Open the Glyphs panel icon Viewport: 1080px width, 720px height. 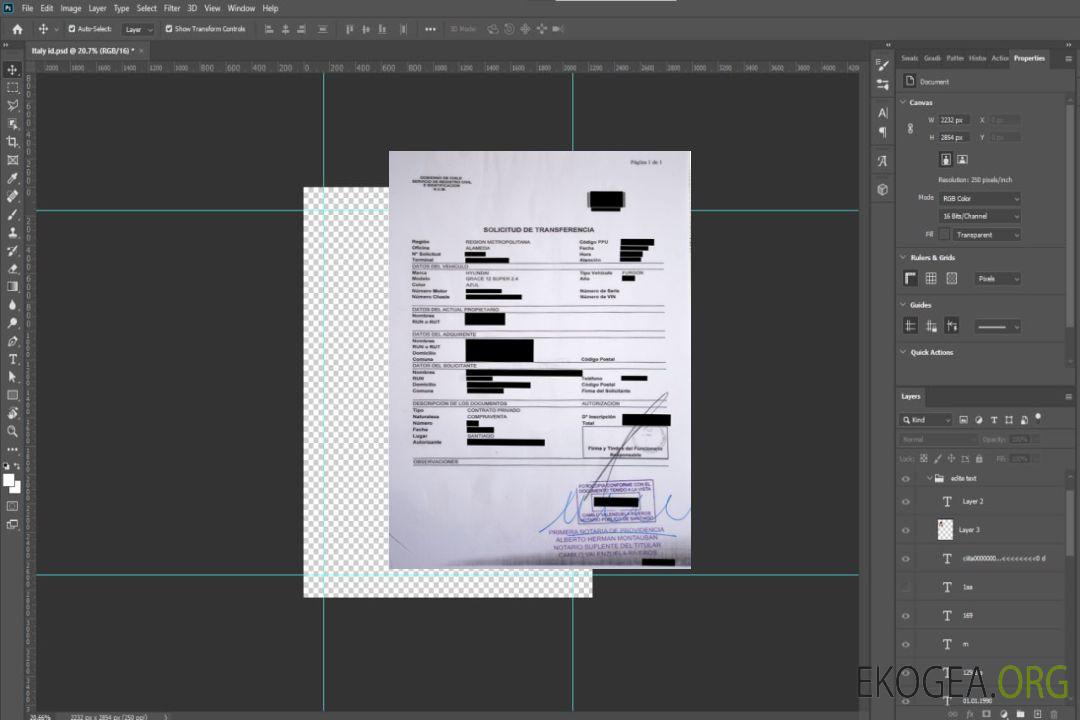click(x=883, y=161)
